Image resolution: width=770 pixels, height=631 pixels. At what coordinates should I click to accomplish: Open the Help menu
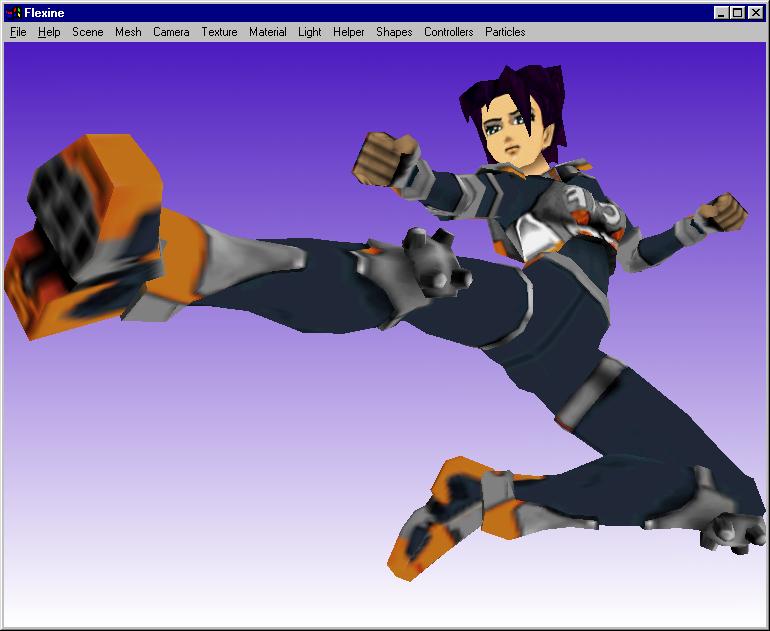(49, 32)
